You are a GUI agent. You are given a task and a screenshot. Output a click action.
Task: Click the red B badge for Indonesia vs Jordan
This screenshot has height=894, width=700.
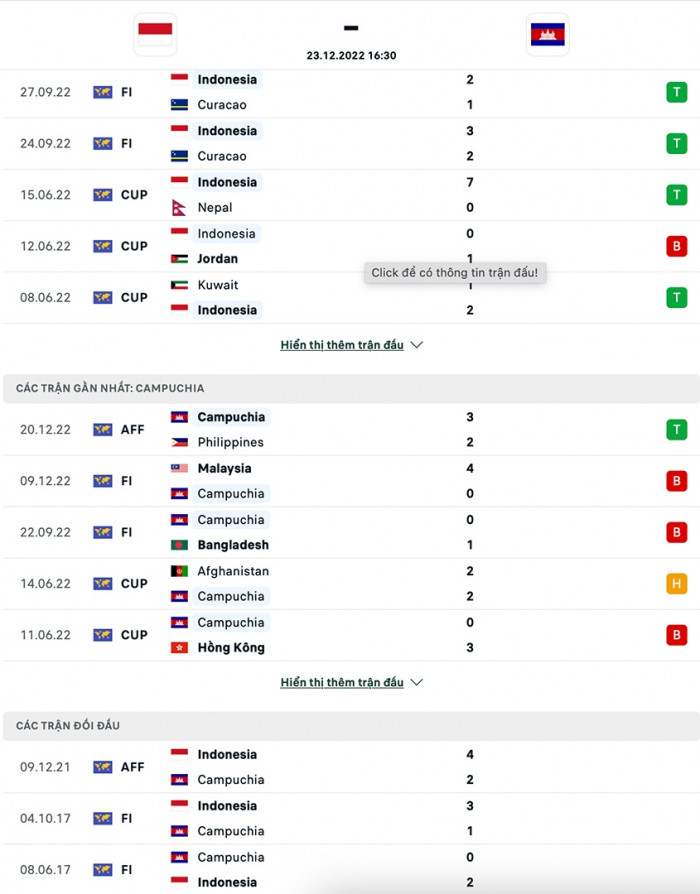(677, 246)
